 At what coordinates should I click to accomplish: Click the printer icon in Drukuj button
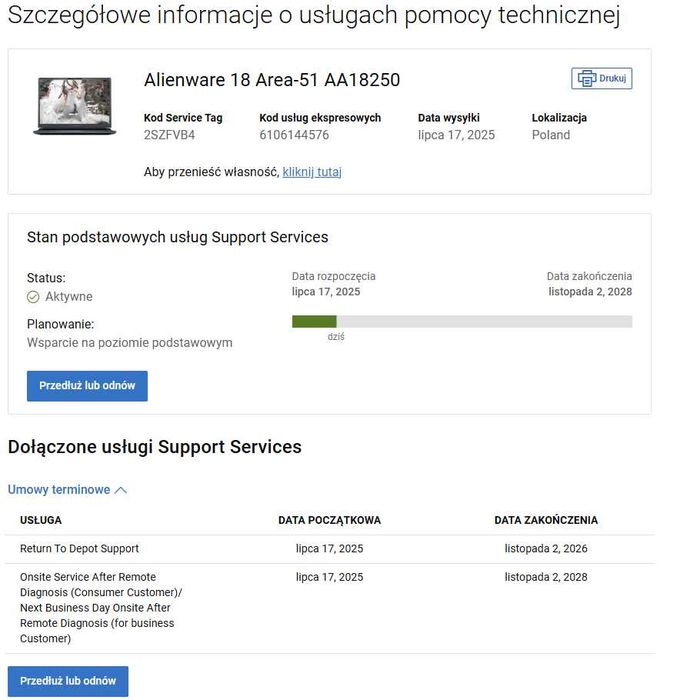(x=587, y=79)
